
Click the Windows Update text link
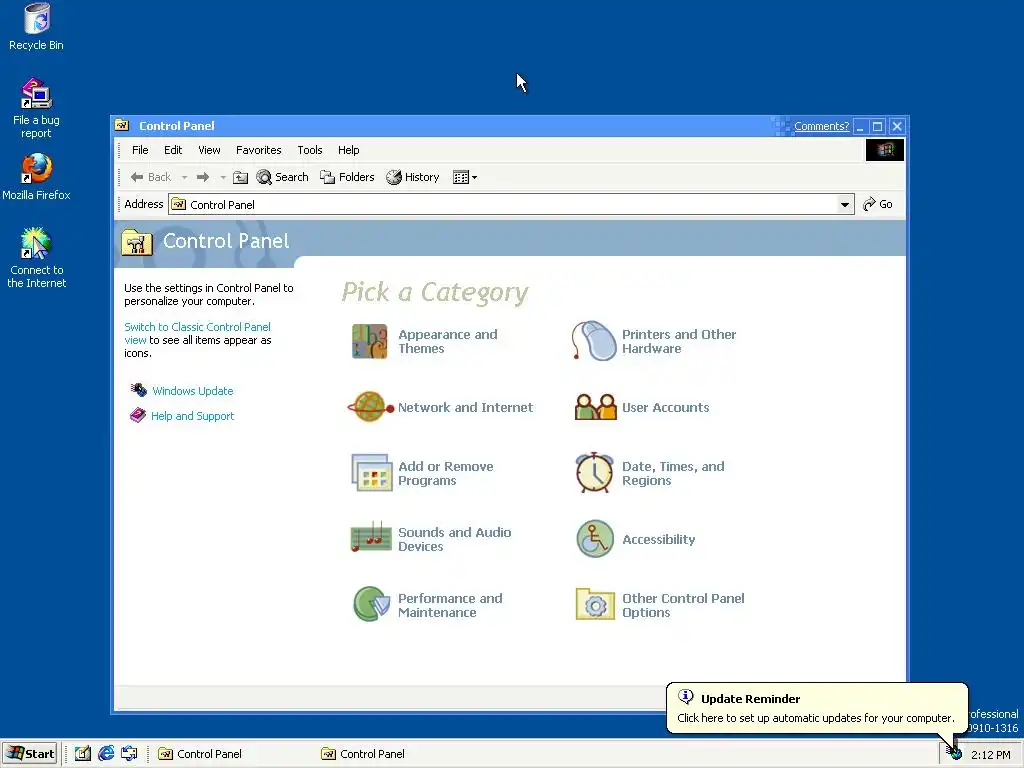193,391
